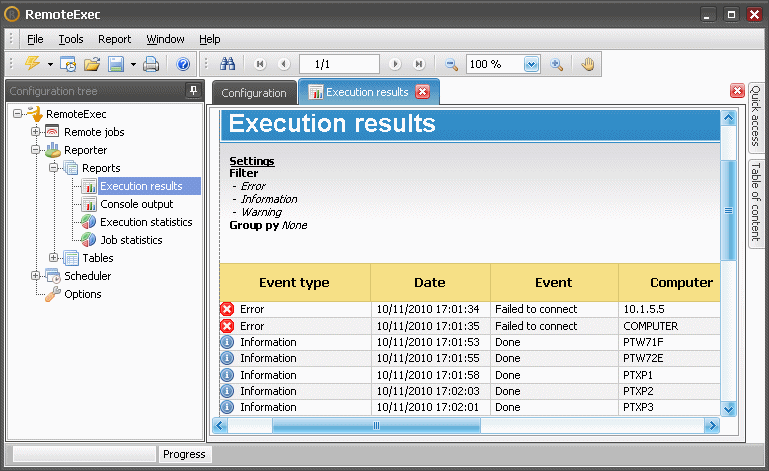Open the Quick access side panel
Screen dimensions: 769x471
pyautogui.click(x=756, y=116)
